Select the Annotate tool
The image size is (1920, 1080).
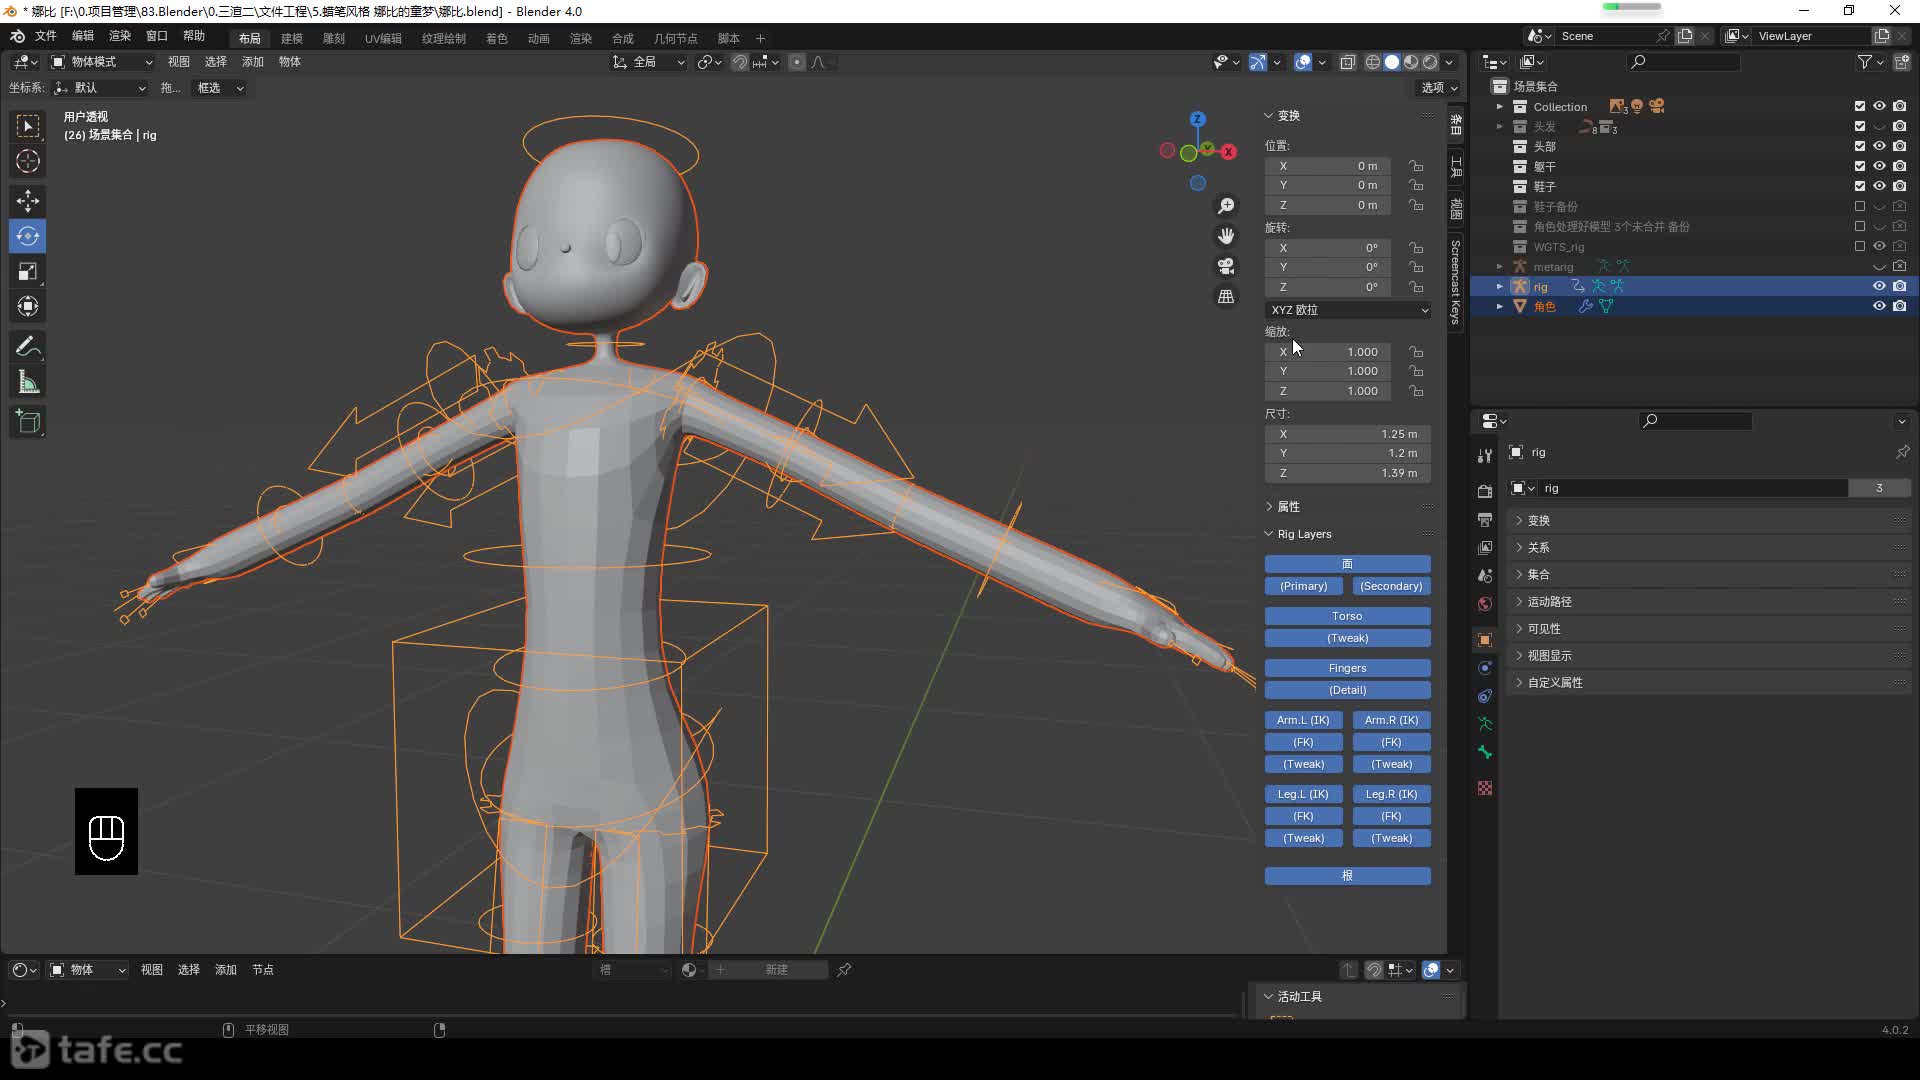[x=28, y=347]
